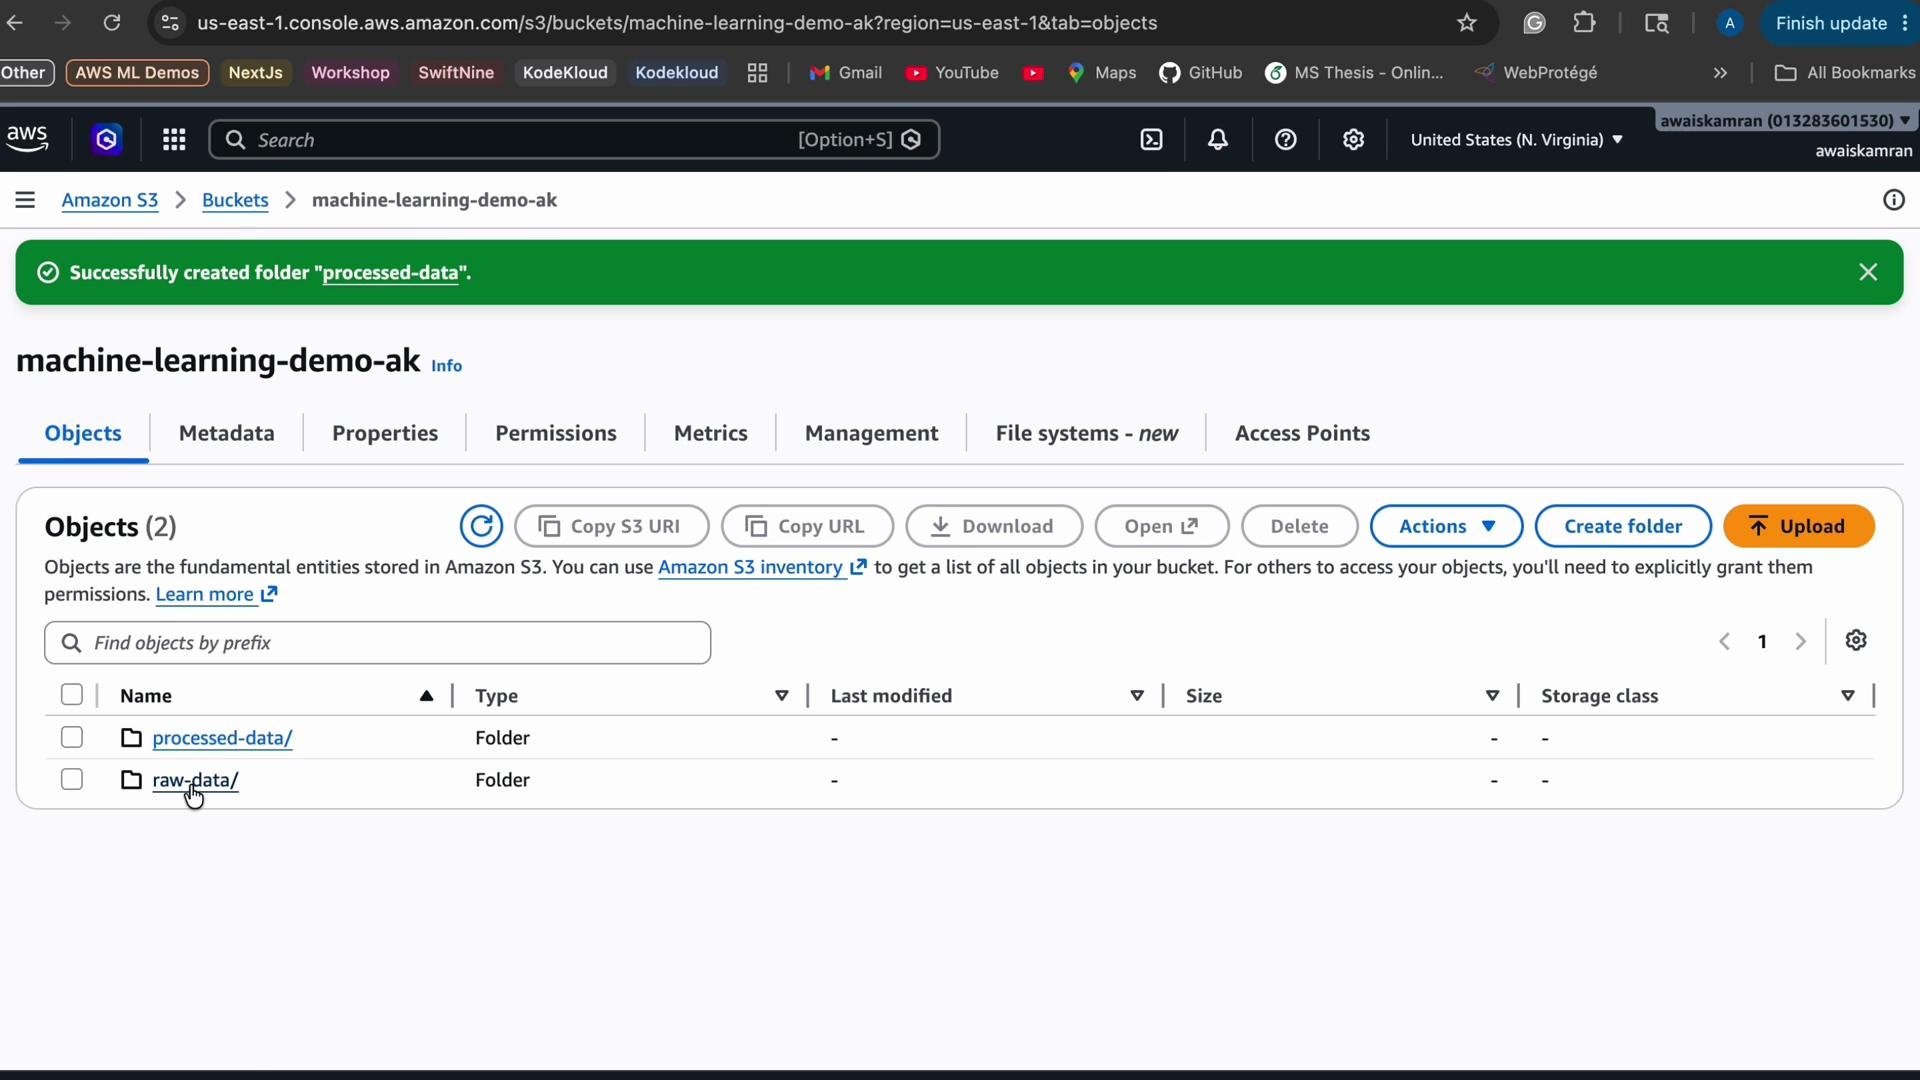
Task: Select all objects checkbox in header
Action: 71,695
